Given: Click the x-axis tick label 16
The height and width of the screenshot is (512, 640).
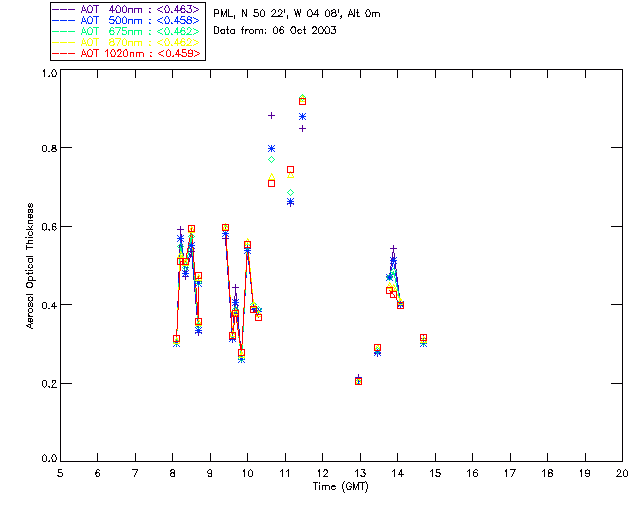Looking at the screenshot, I should click(x=473, y=473).
